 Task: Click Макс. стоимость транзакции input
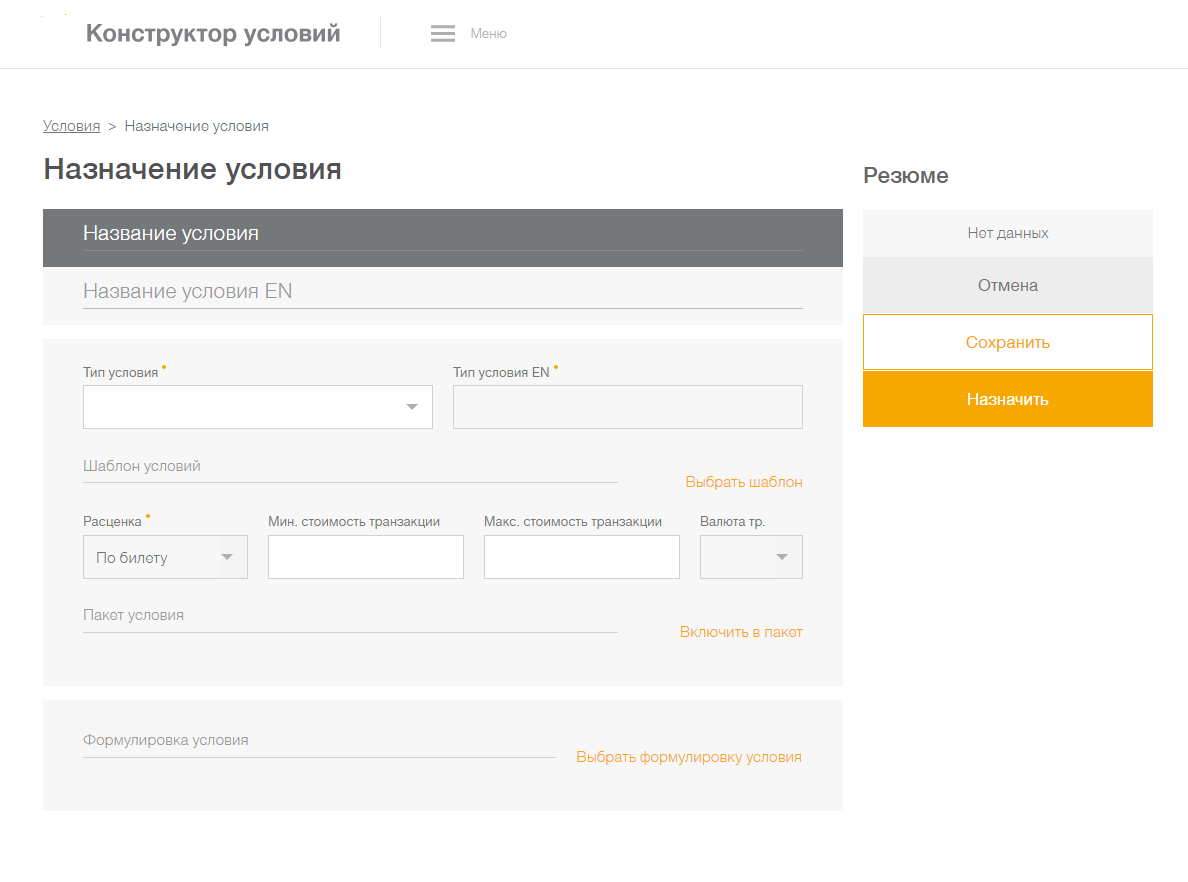click(x=581, y=557)
